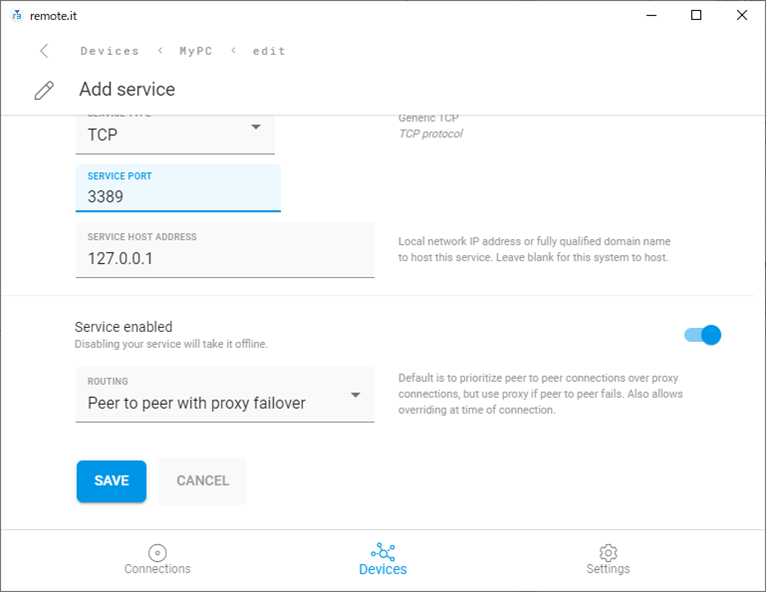Expand the Routing dropdown
Image resolution: width=766 pixels, height=592 pixels.
[x=225, y=395]
